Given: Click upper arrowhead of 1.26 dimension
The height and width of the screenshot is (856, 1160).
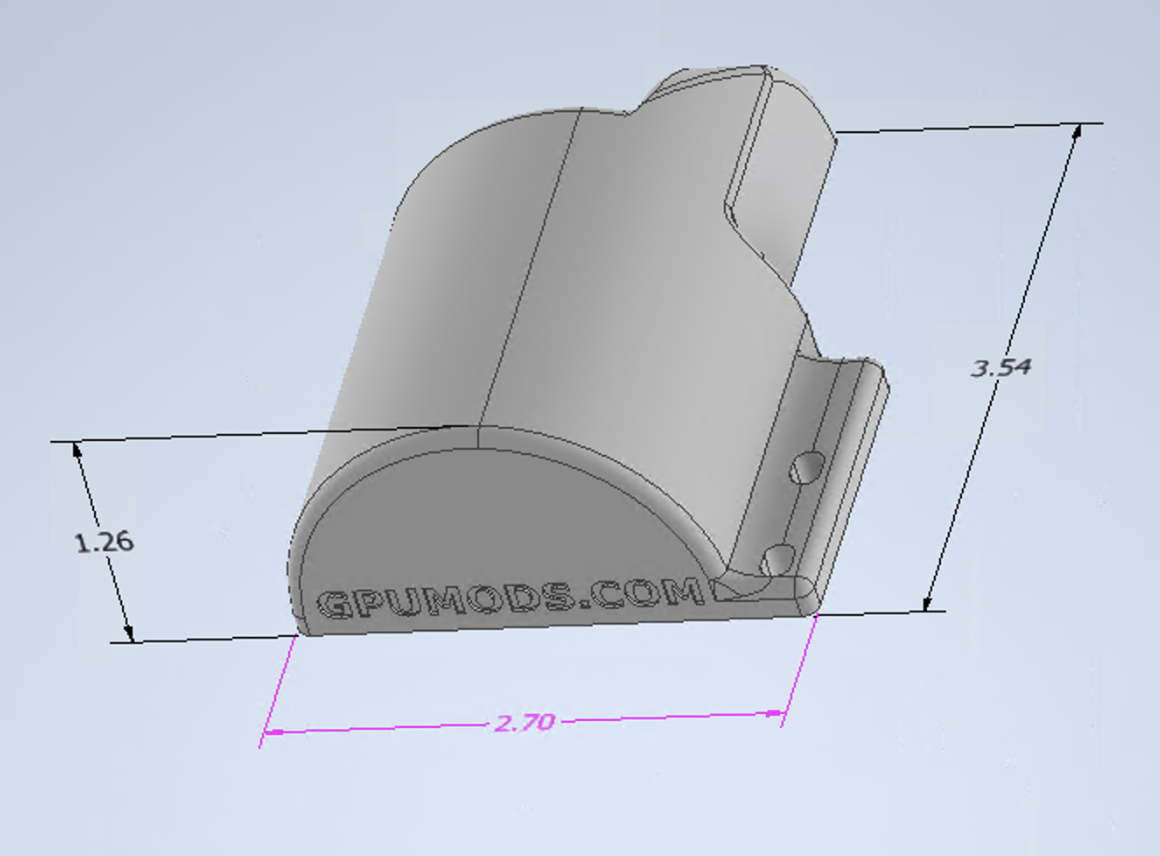Looking at the screenshot, I should pyautogui.click(x=78, y=451).
